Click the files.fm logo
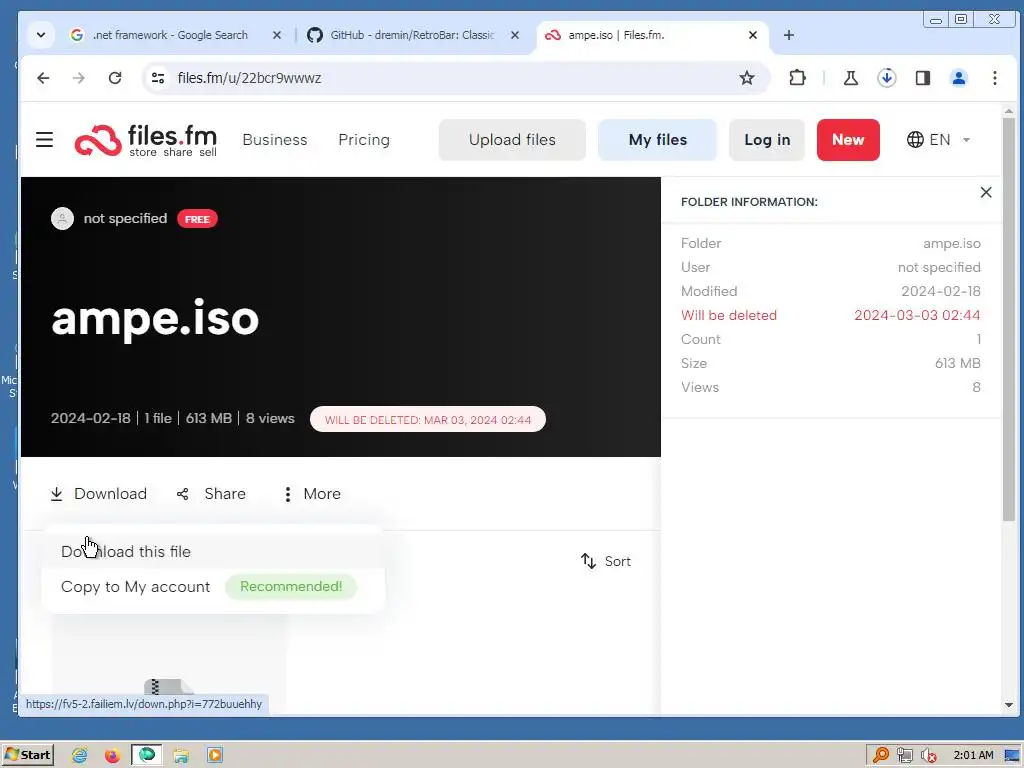1024x768 pixels. 146,140
